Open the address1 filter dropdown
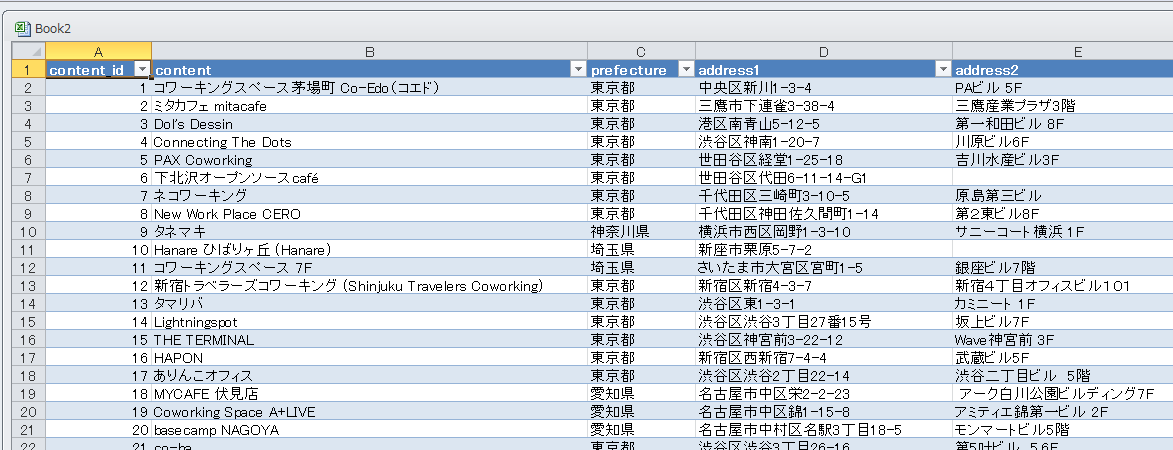 [x=943, y=70]
